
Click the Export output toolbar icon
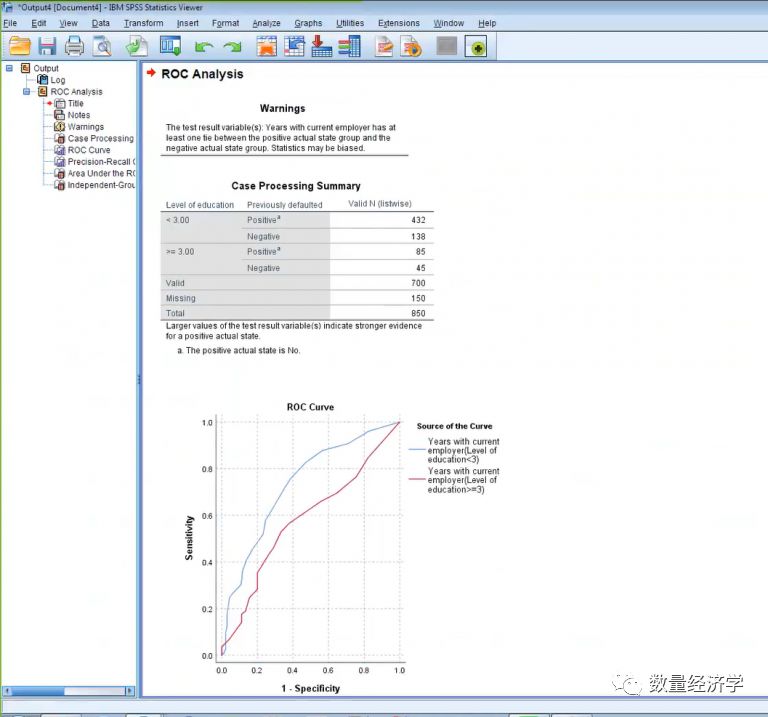(137, 46)
